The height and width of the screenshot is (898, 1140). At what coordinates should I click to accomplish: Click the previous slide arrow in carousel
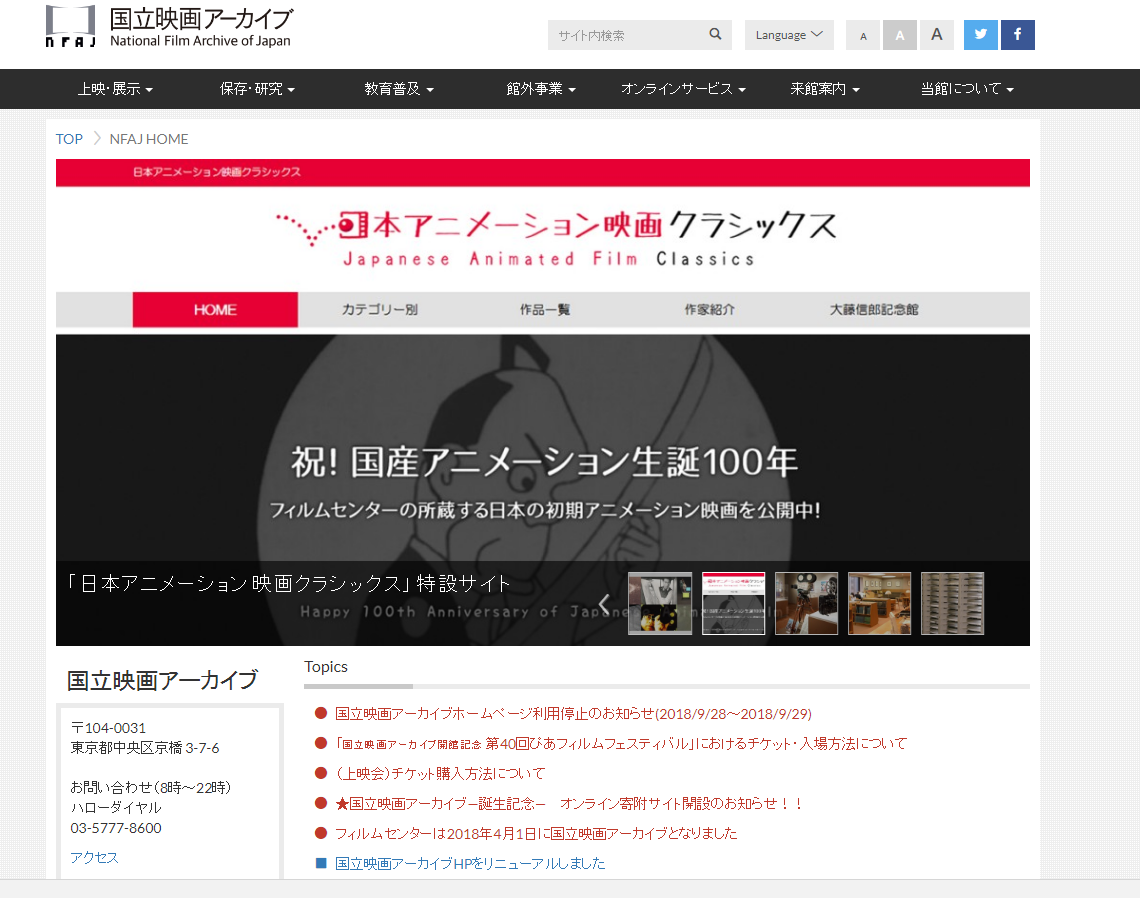tap(604, 603)
